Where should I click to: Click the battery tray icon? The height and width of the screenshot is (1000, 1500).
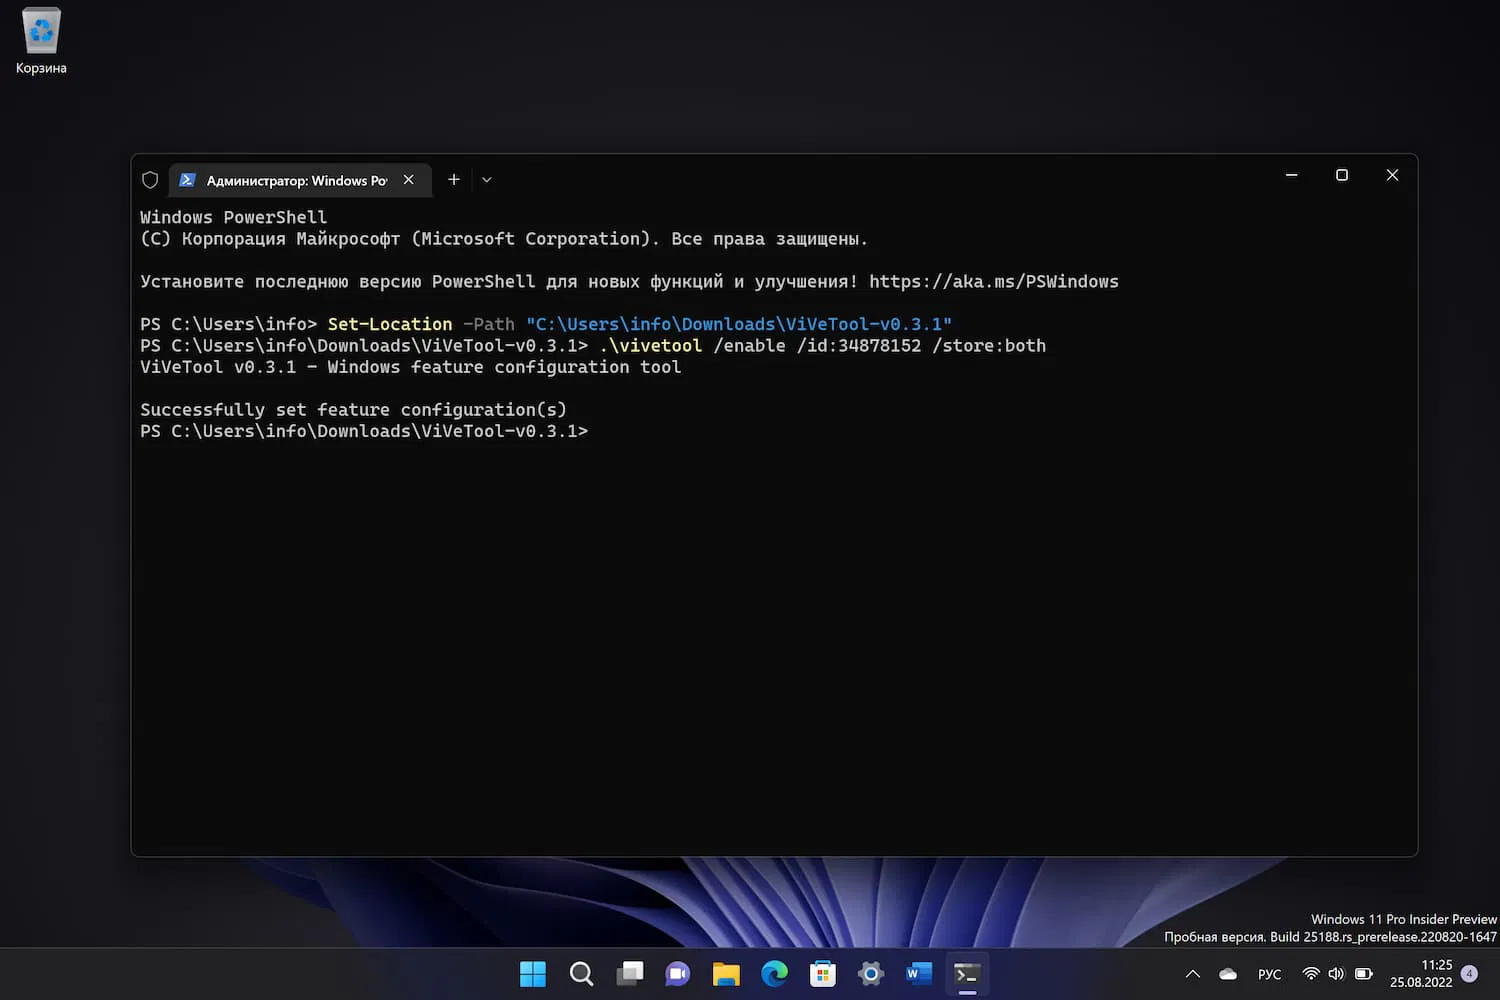(x=1364, y=974)
